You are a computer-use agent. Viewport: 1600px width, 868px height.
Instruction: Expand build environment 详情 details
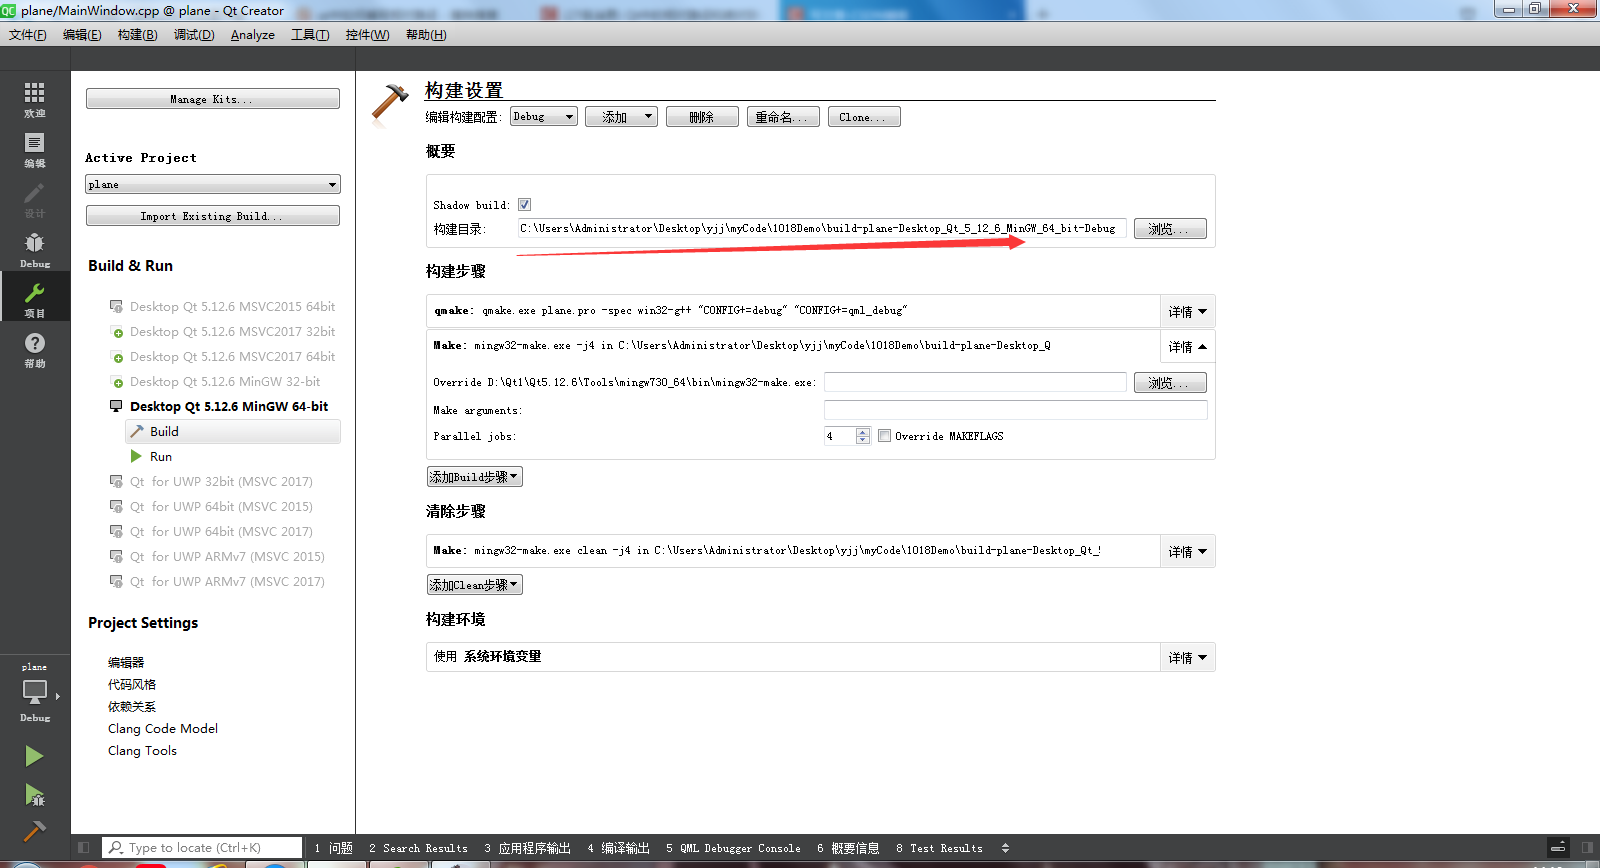pyautogui.click(x=1187, y=657)
